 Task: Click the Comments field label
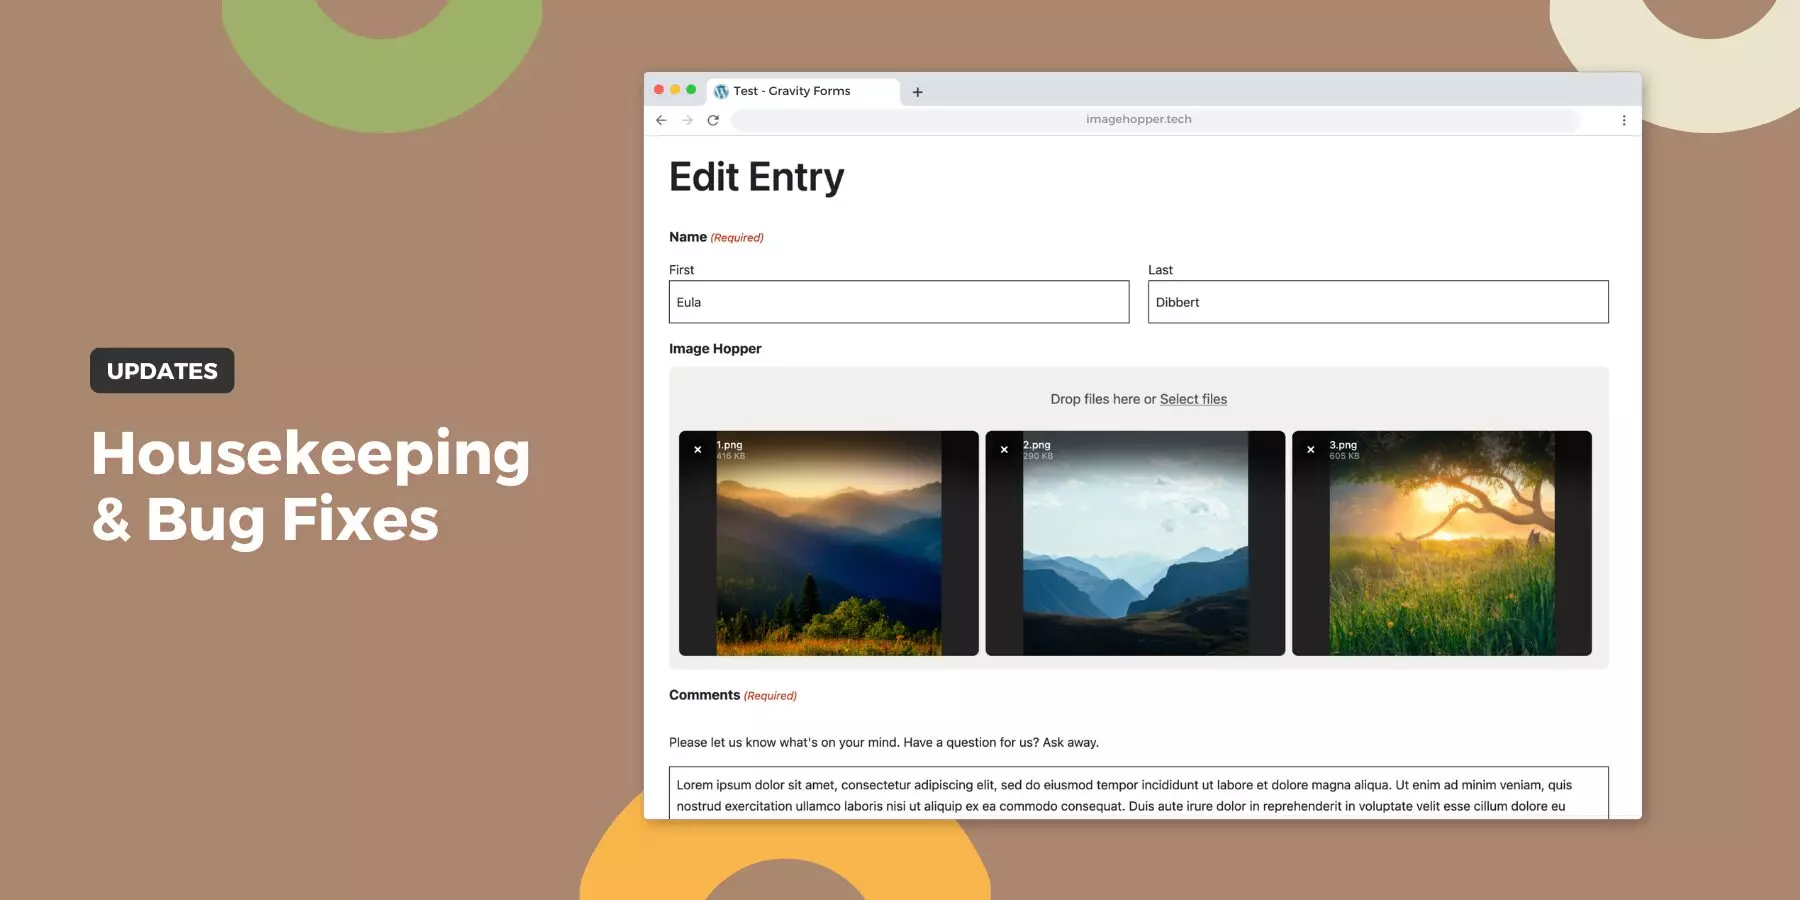pyautogui.click(x=705, y=695)
